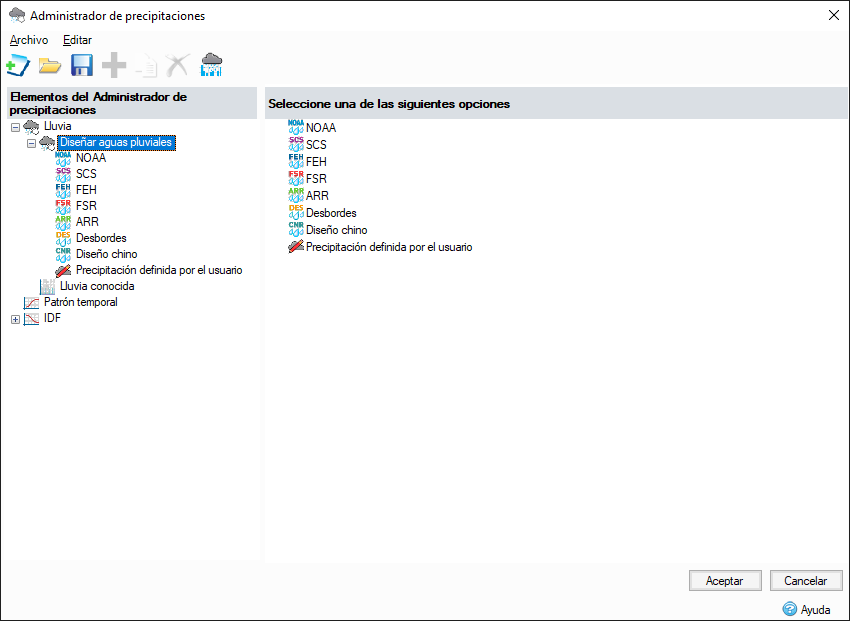Choose FEH in the right options list
Screen dimensions: 850x621
[316, 162]
